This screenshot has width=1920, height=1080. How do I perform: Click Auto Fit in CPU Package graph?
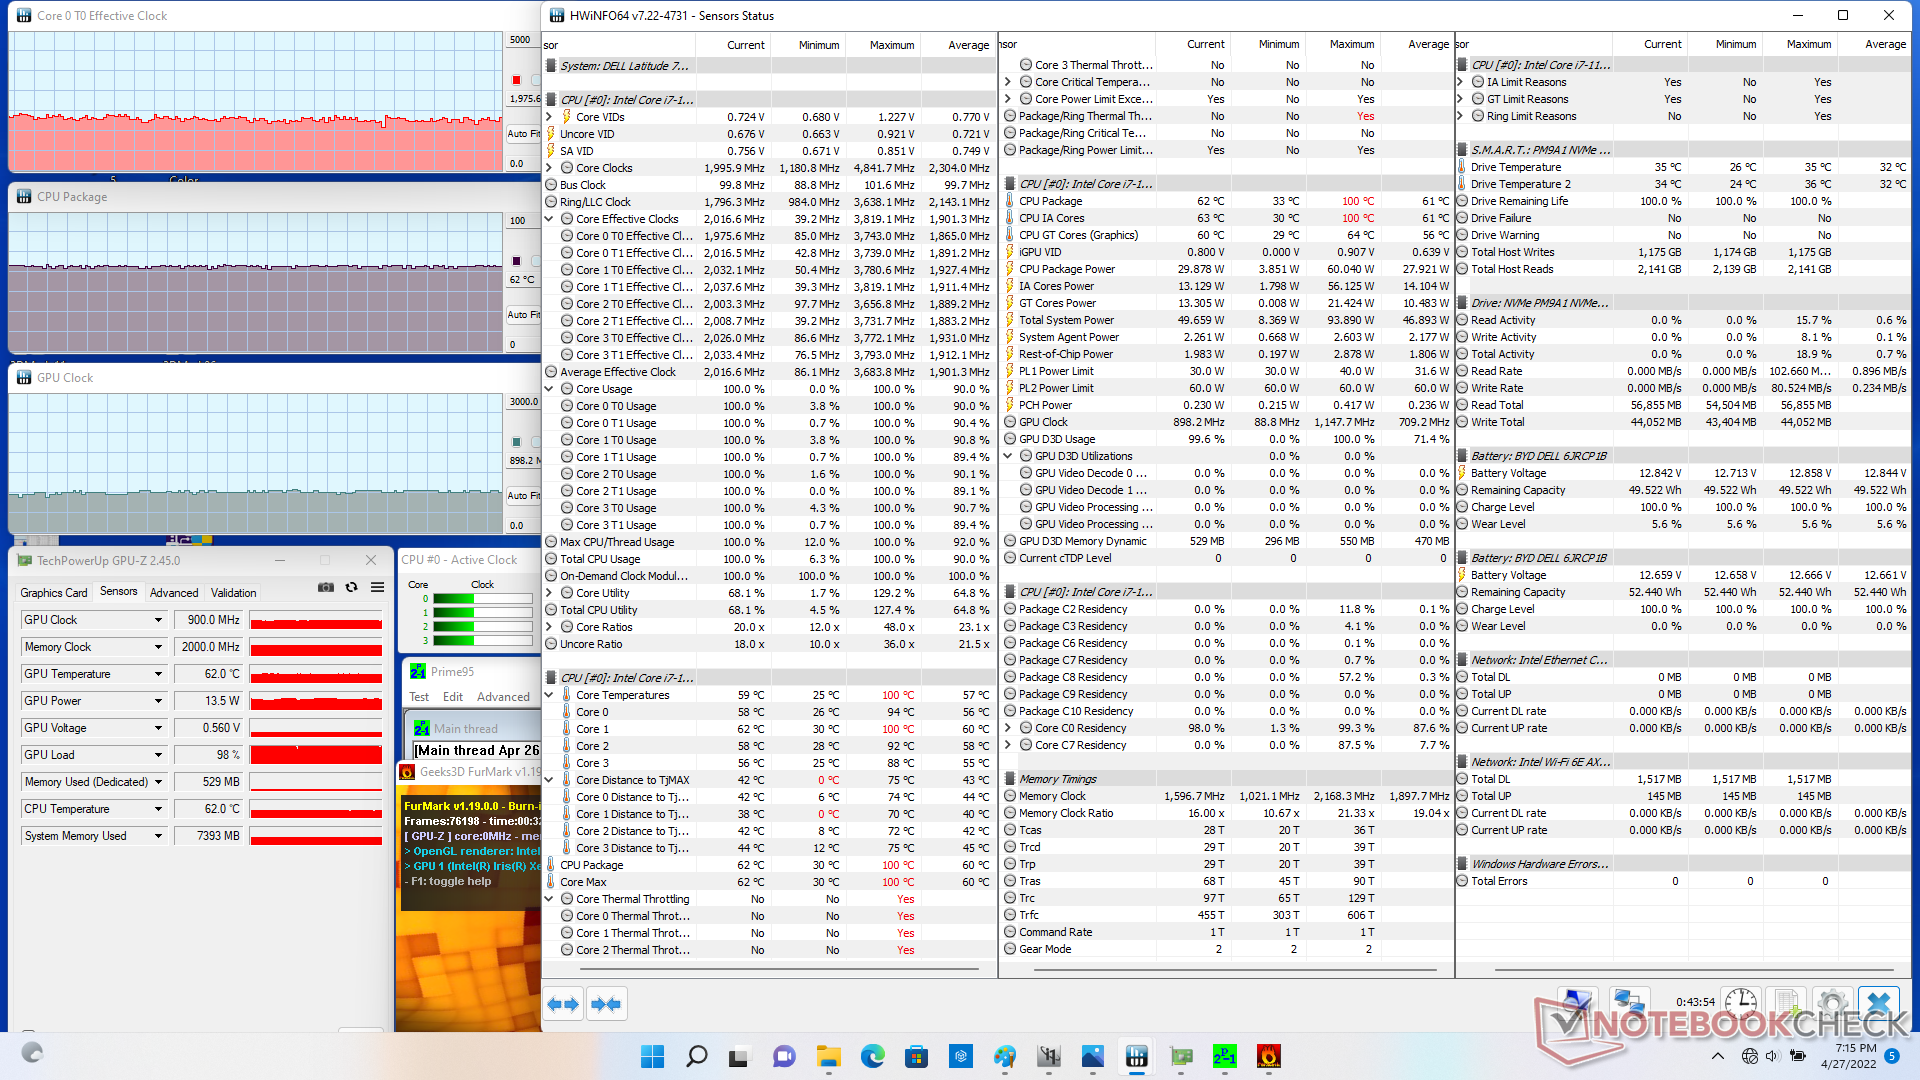click(x=523, y=314)
